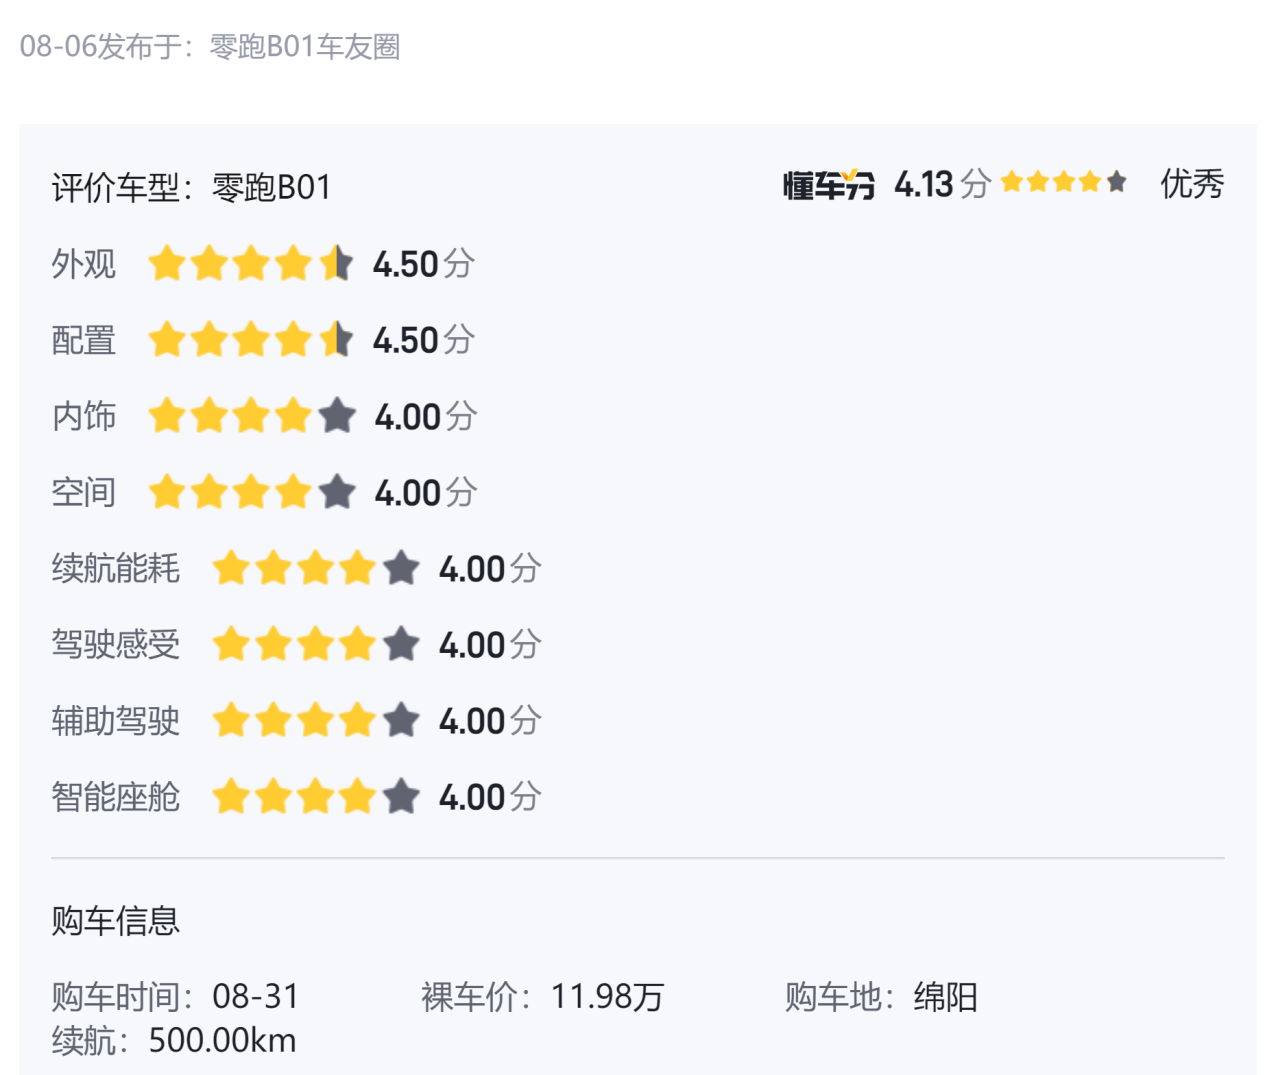Click the gray fifth star for 智能座舱
This screenshot has height=1075, width=1265.
click(401, 796)
